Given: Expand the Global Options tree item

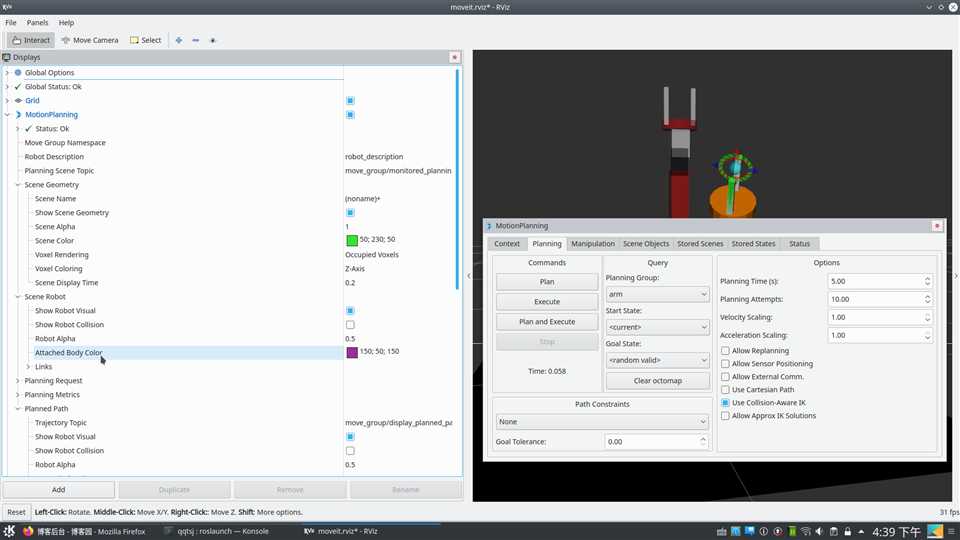Looking at the screenshot, I should [x=7, y=72].
